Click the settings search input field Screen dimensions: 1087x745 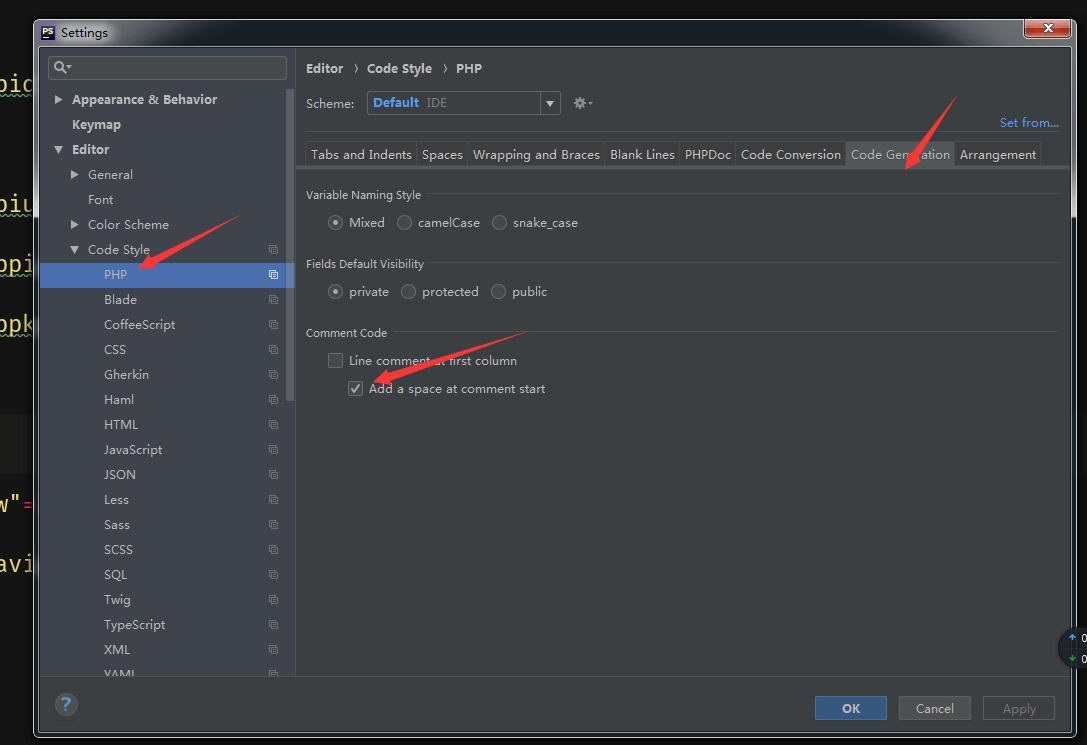pos(168,67)
